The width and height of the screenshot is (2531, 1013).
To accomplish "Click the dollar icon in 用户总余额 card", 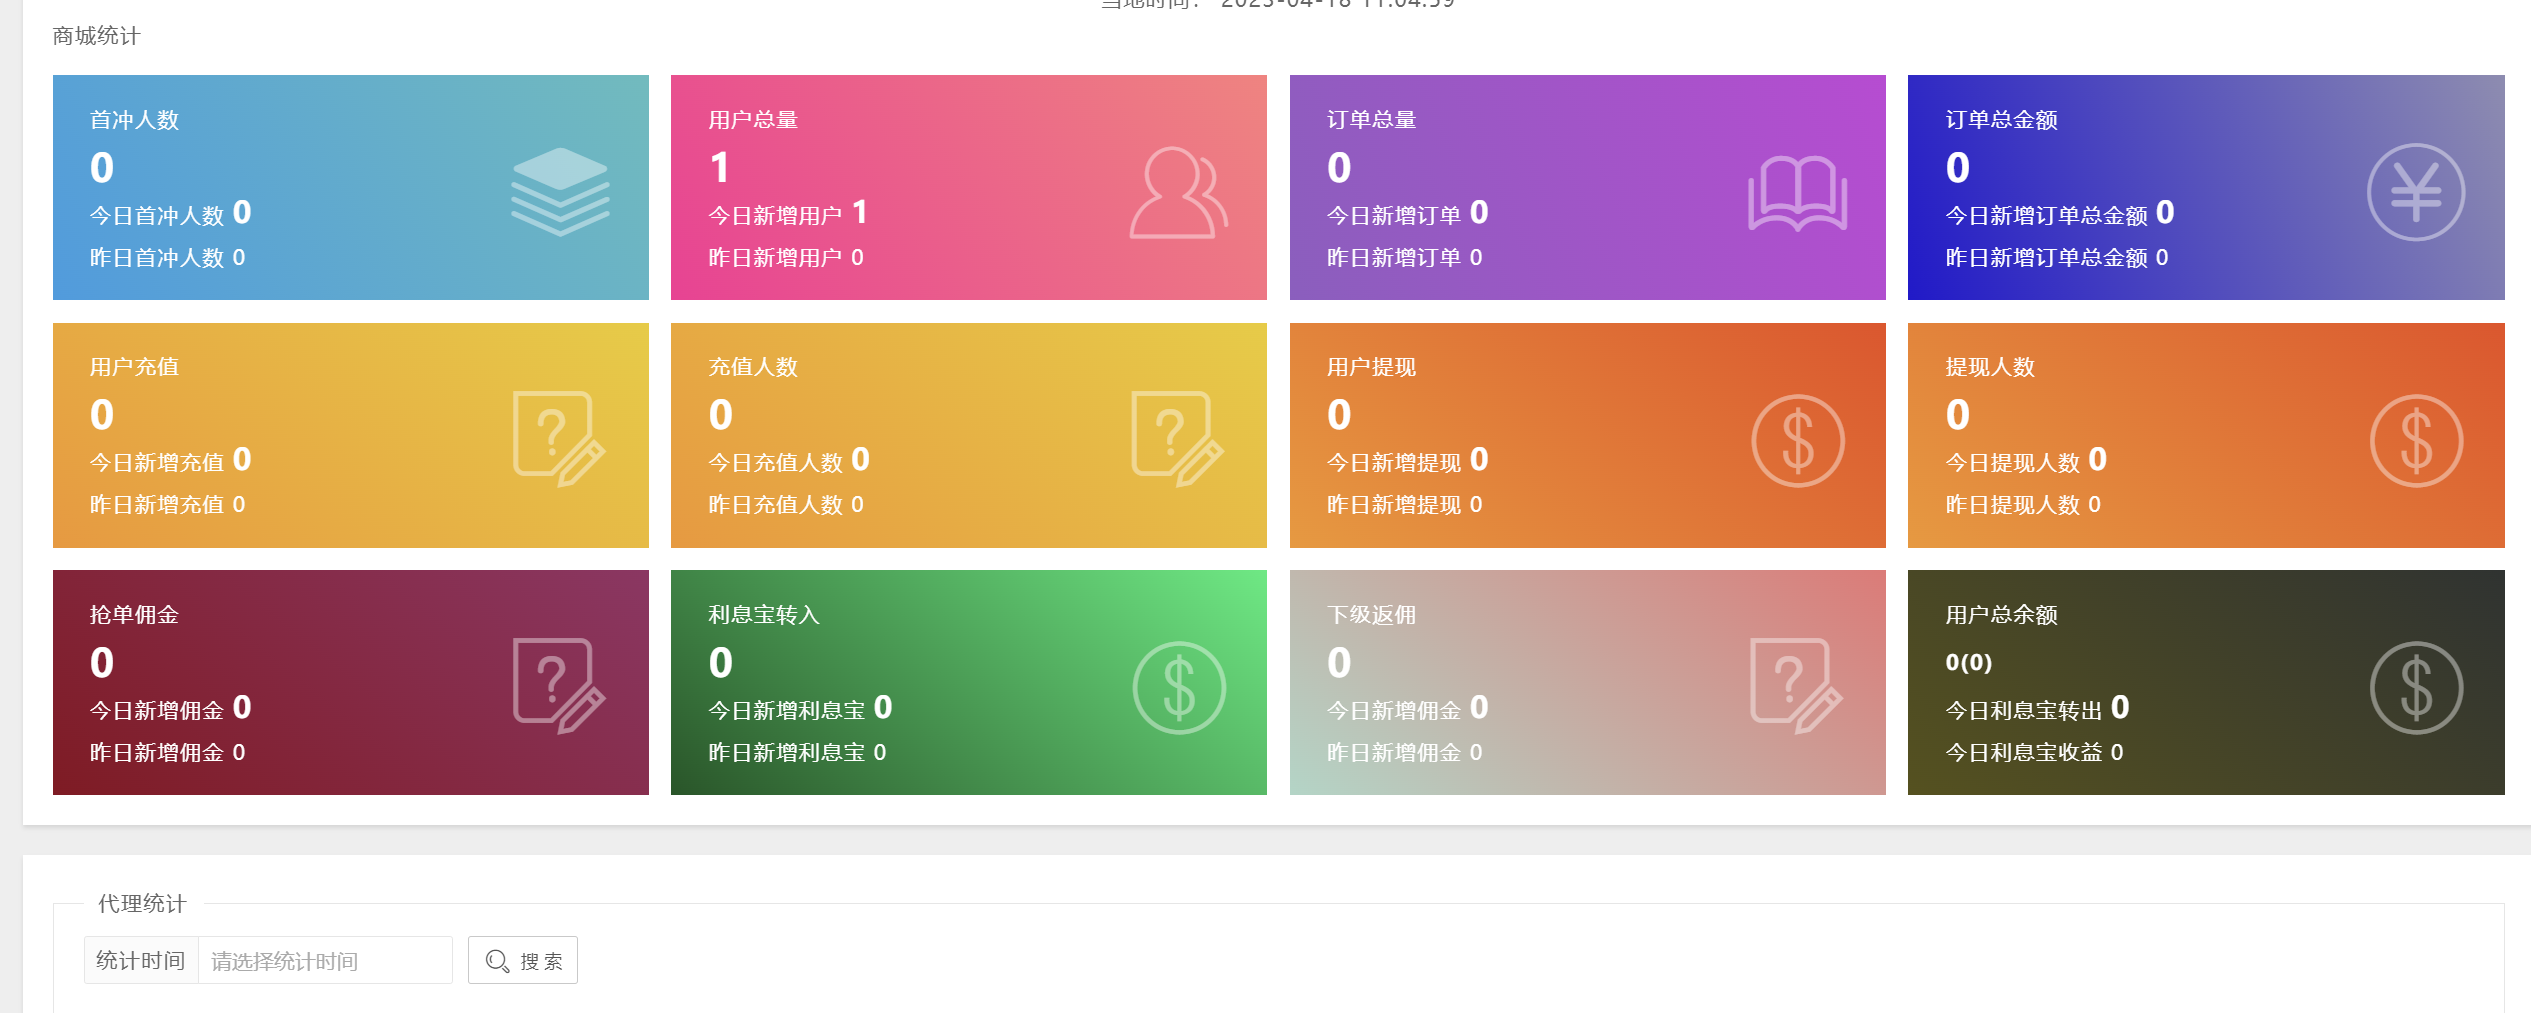I will (x=2415, y=688).
